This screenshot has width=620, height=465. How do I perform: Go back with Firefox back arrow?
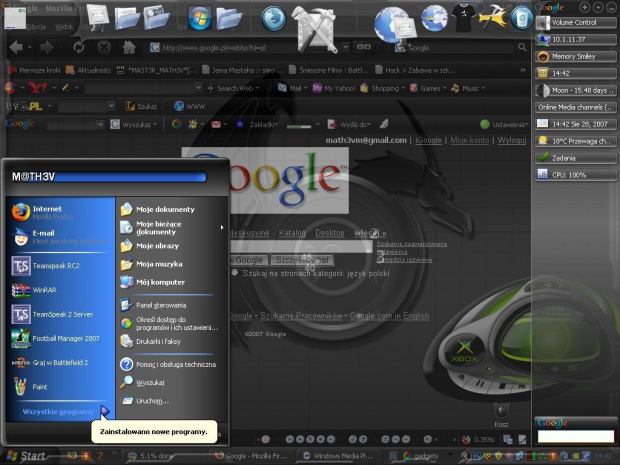pyautogui.click(x=16, y=48)
